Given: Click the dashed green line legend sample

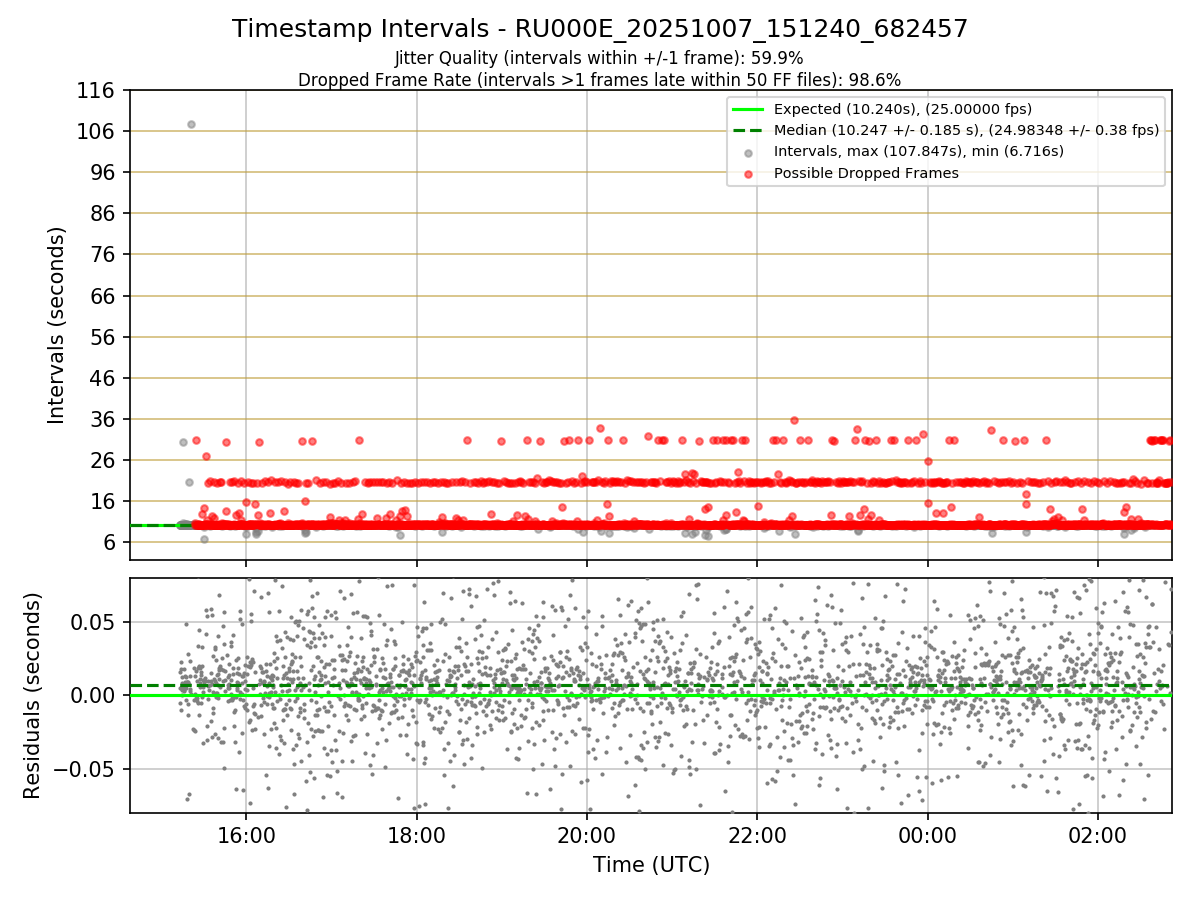Looking at the screenshot, I should pos(748,130).
